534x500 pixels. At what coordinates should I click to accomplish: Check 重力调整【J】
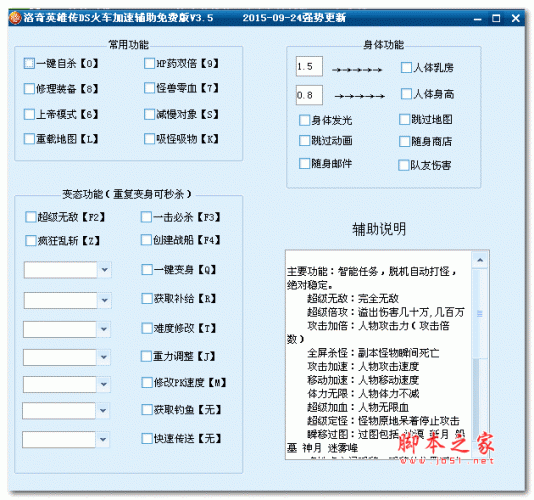(x=146, y=357)
